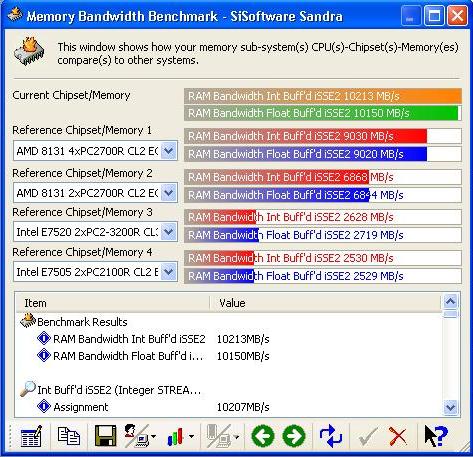Image resolution: width=473 pixels, height=457 pixels.
Task: Open the Reference Chipset/Memory 4 dropdown
Action: pyautogui.click(x=169, y=272)
